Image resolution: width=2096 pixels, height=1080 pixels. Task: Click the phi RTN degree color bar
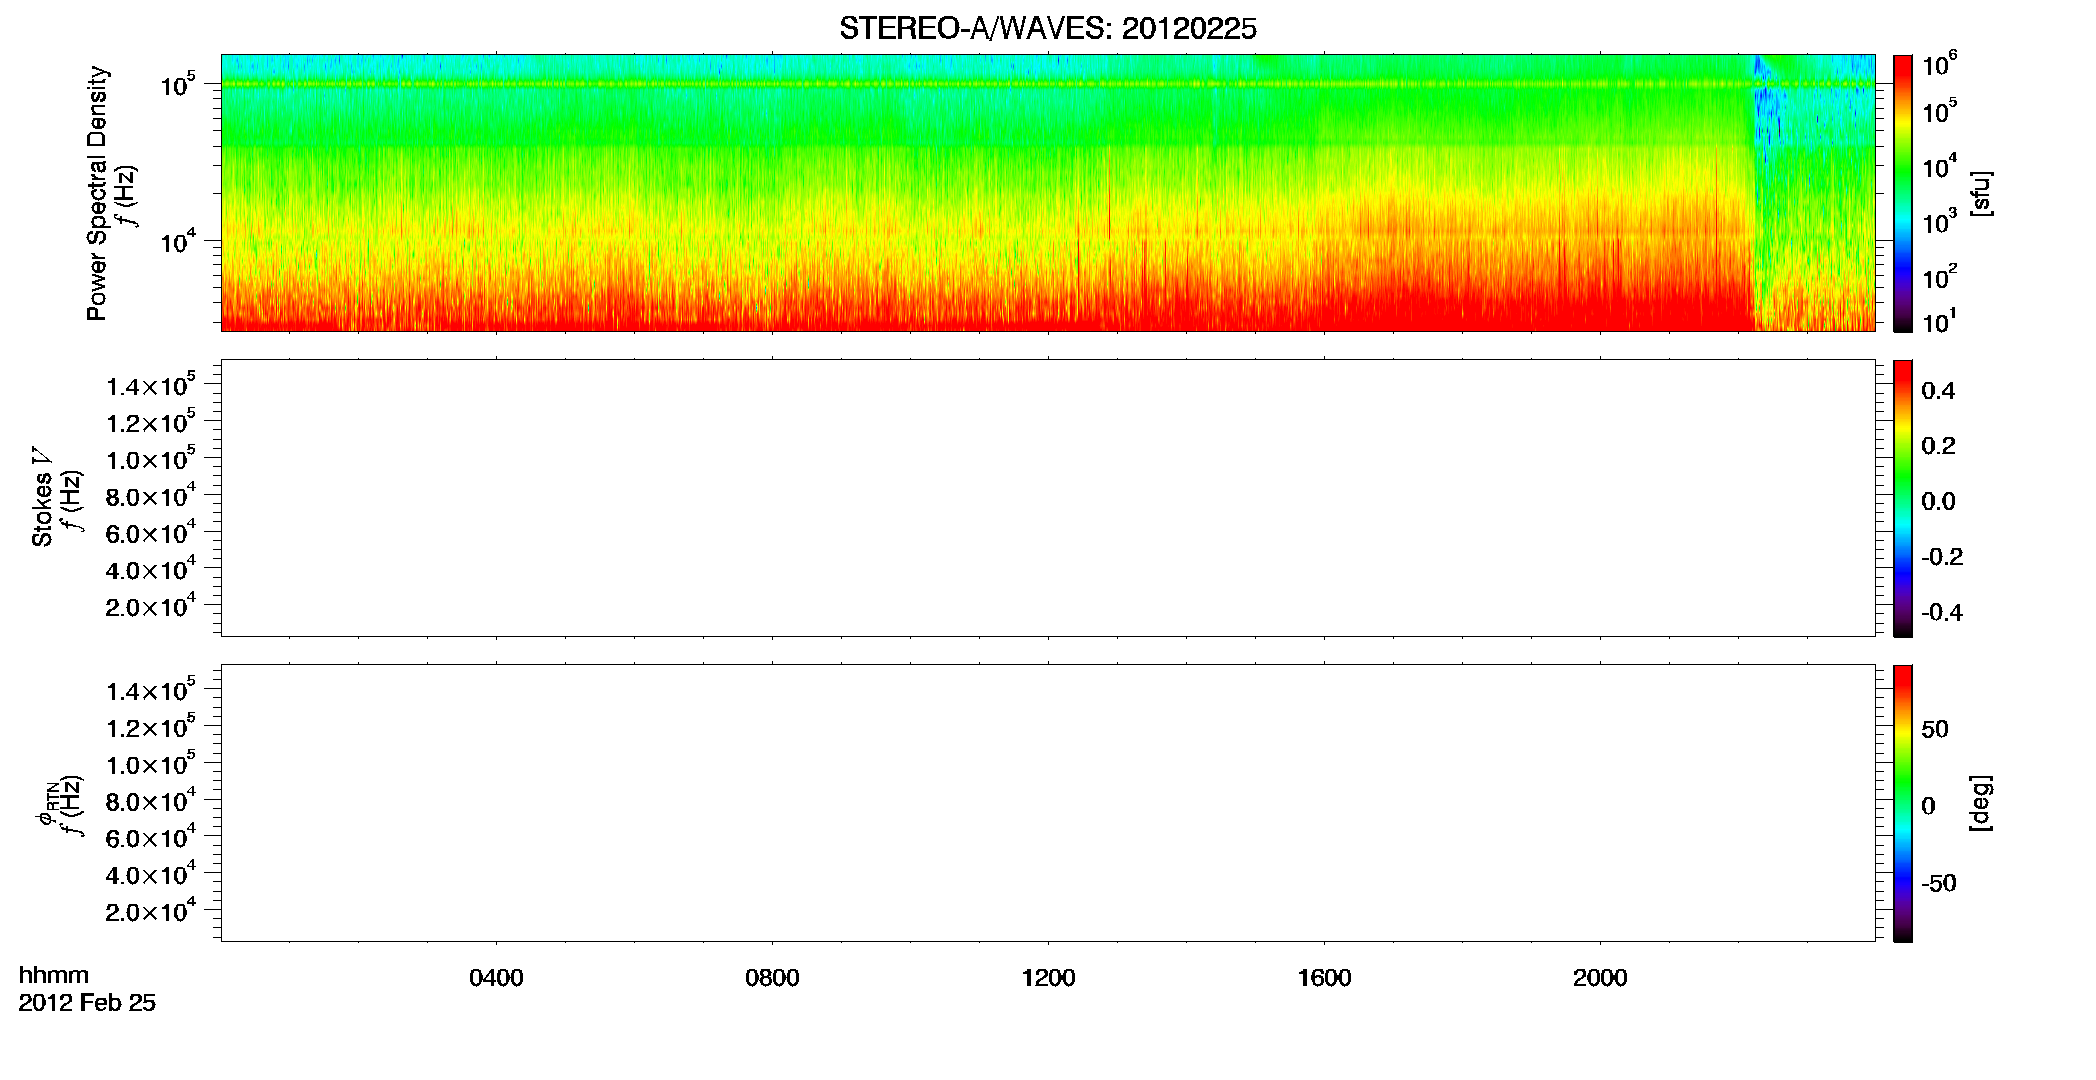(x=1903, y=803)
